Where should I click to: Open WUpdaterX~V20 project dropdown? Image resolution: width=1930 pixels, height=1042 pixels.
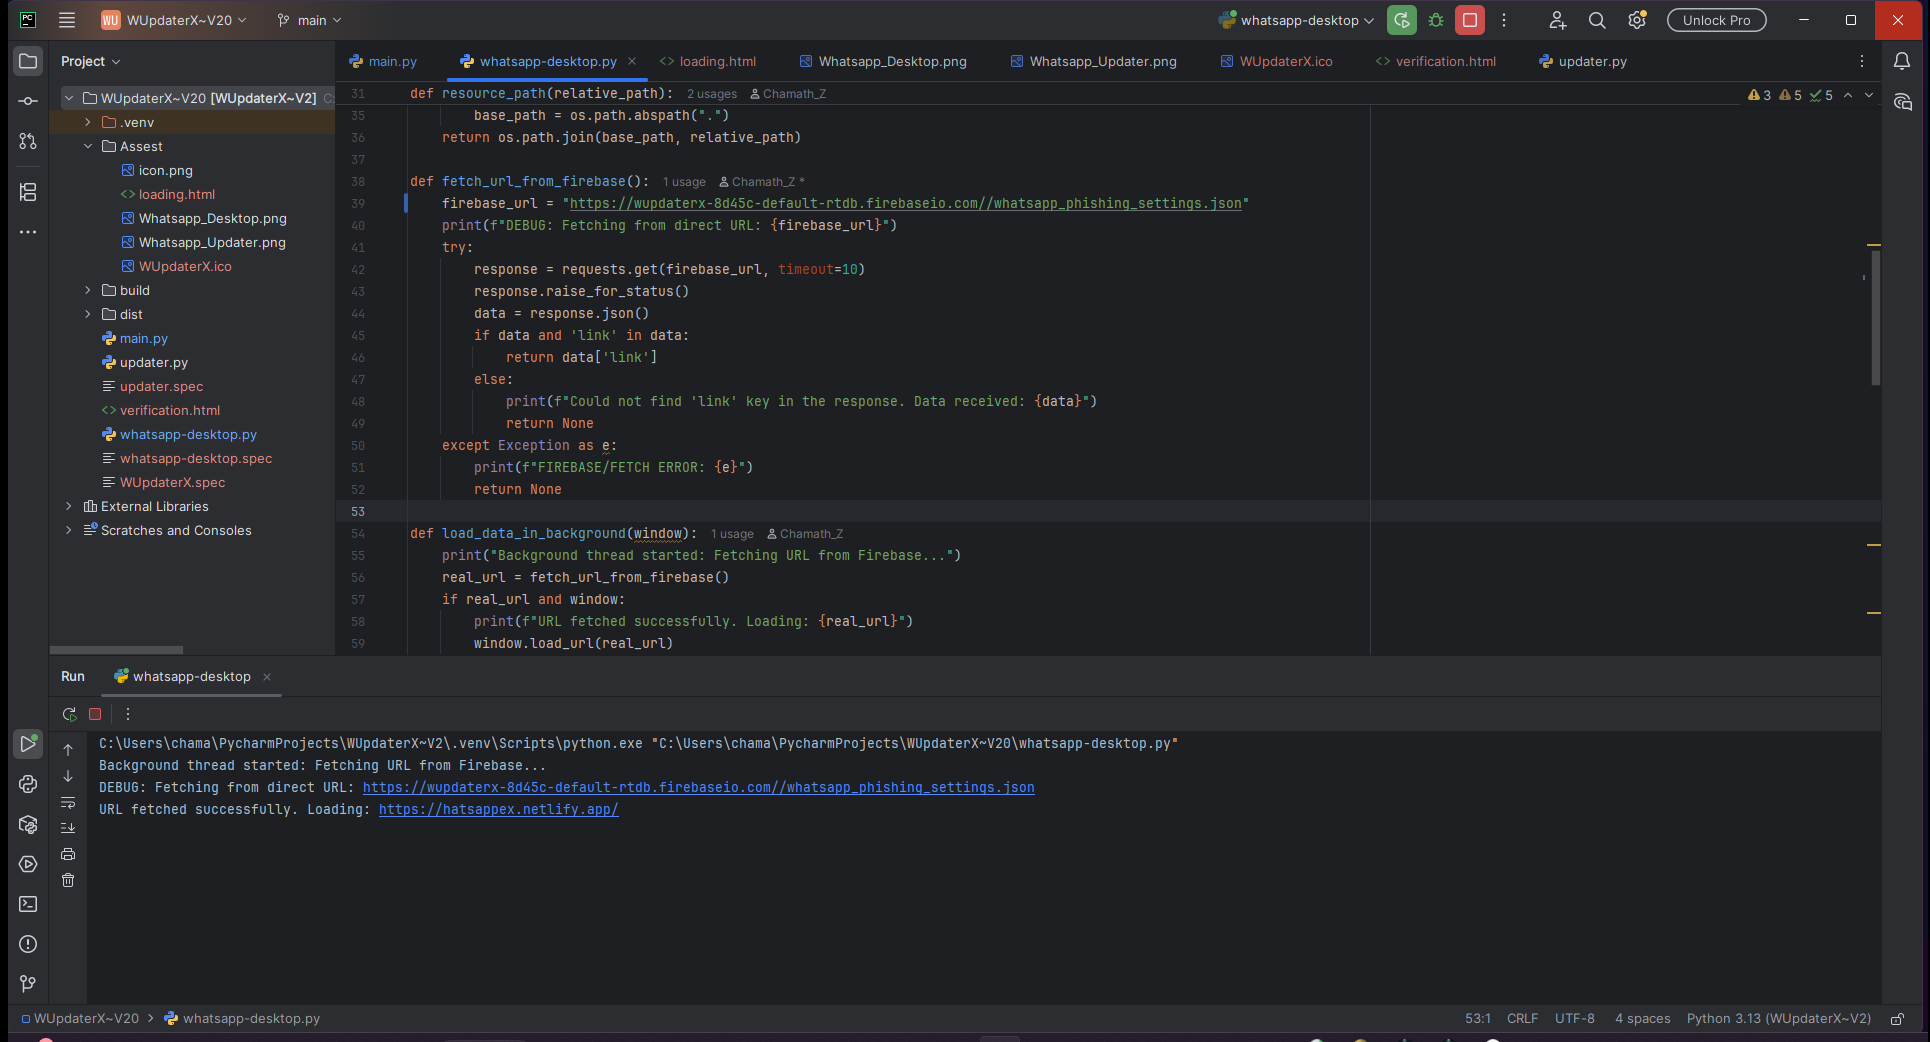point(173,20)
